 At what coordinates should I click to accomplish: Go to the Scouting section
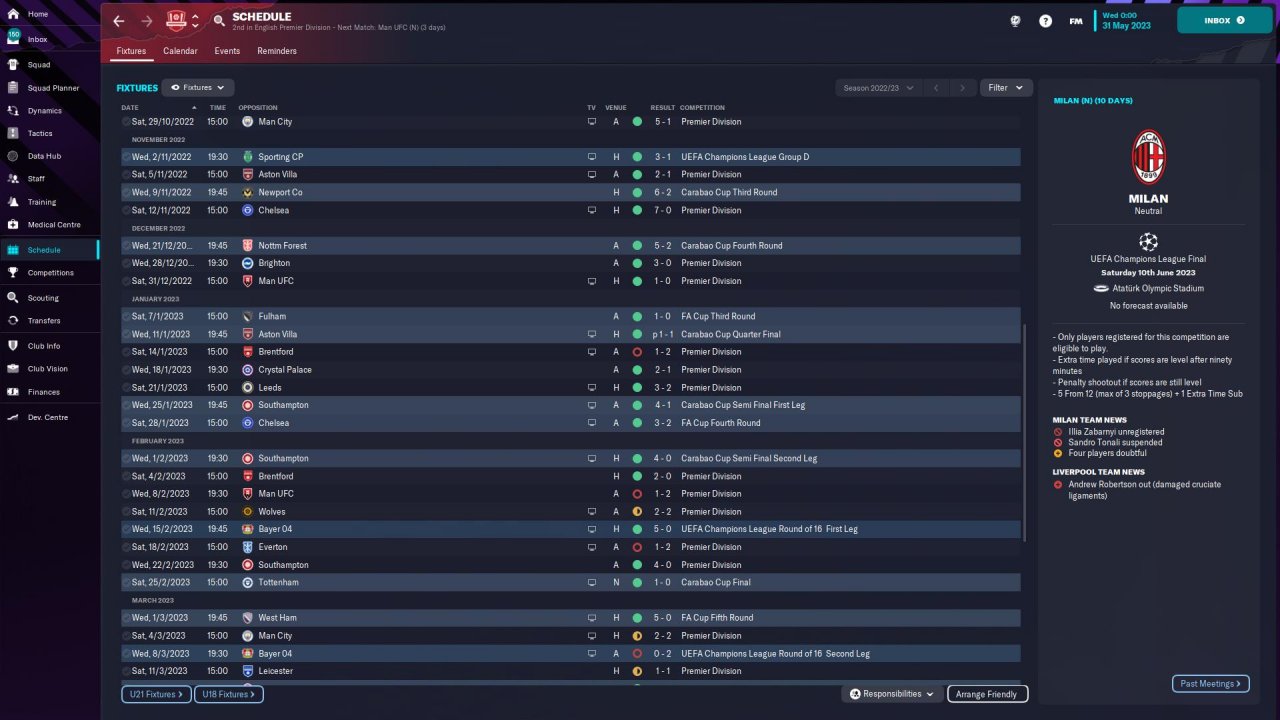(x=43, y=298)
